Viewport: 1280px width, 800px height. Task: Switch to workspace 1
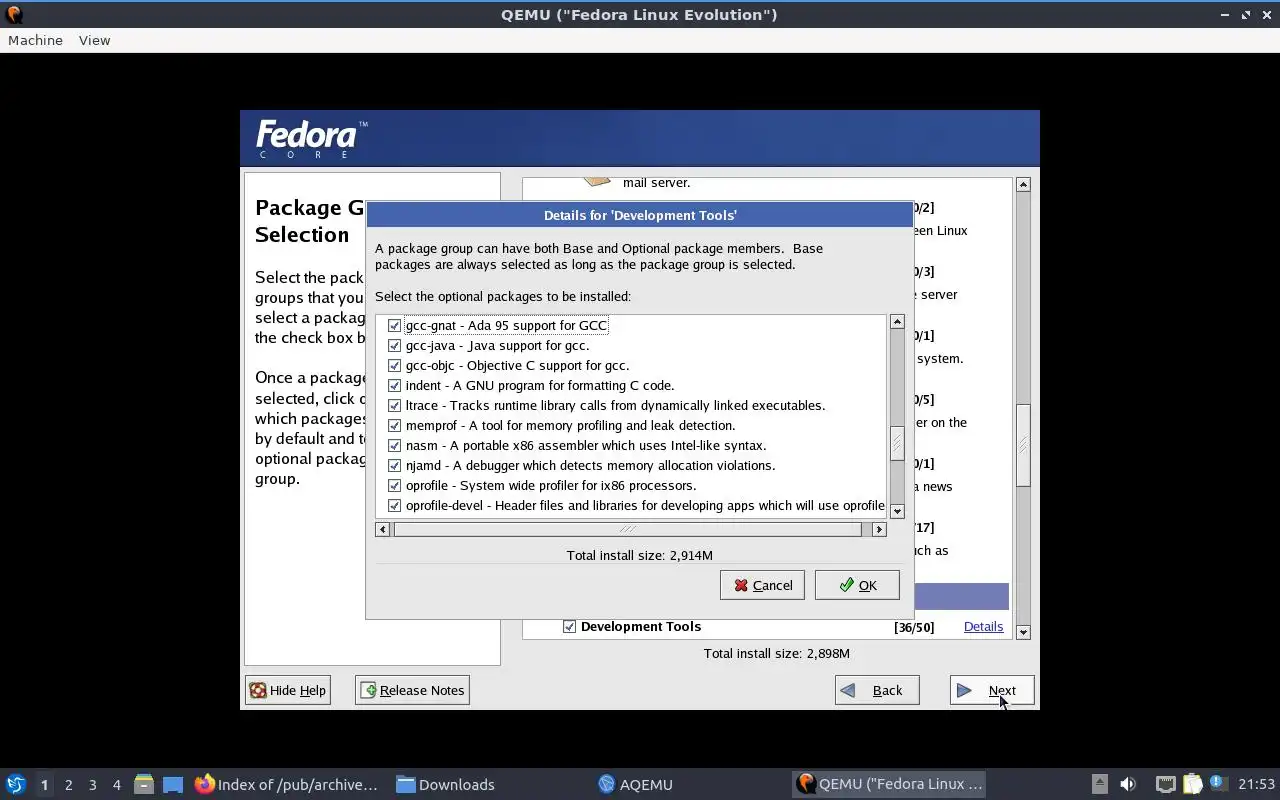[44, 784]
